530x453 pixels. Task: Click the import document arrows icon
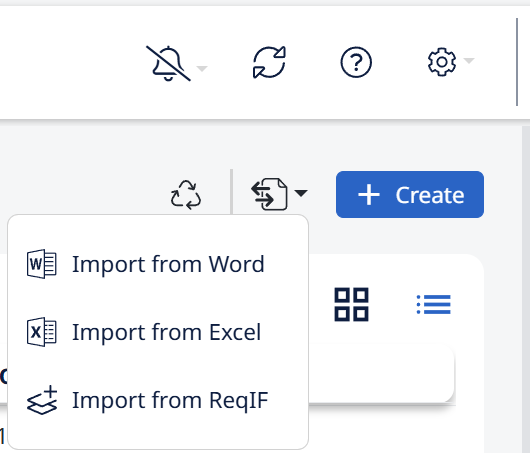point(269,194)
